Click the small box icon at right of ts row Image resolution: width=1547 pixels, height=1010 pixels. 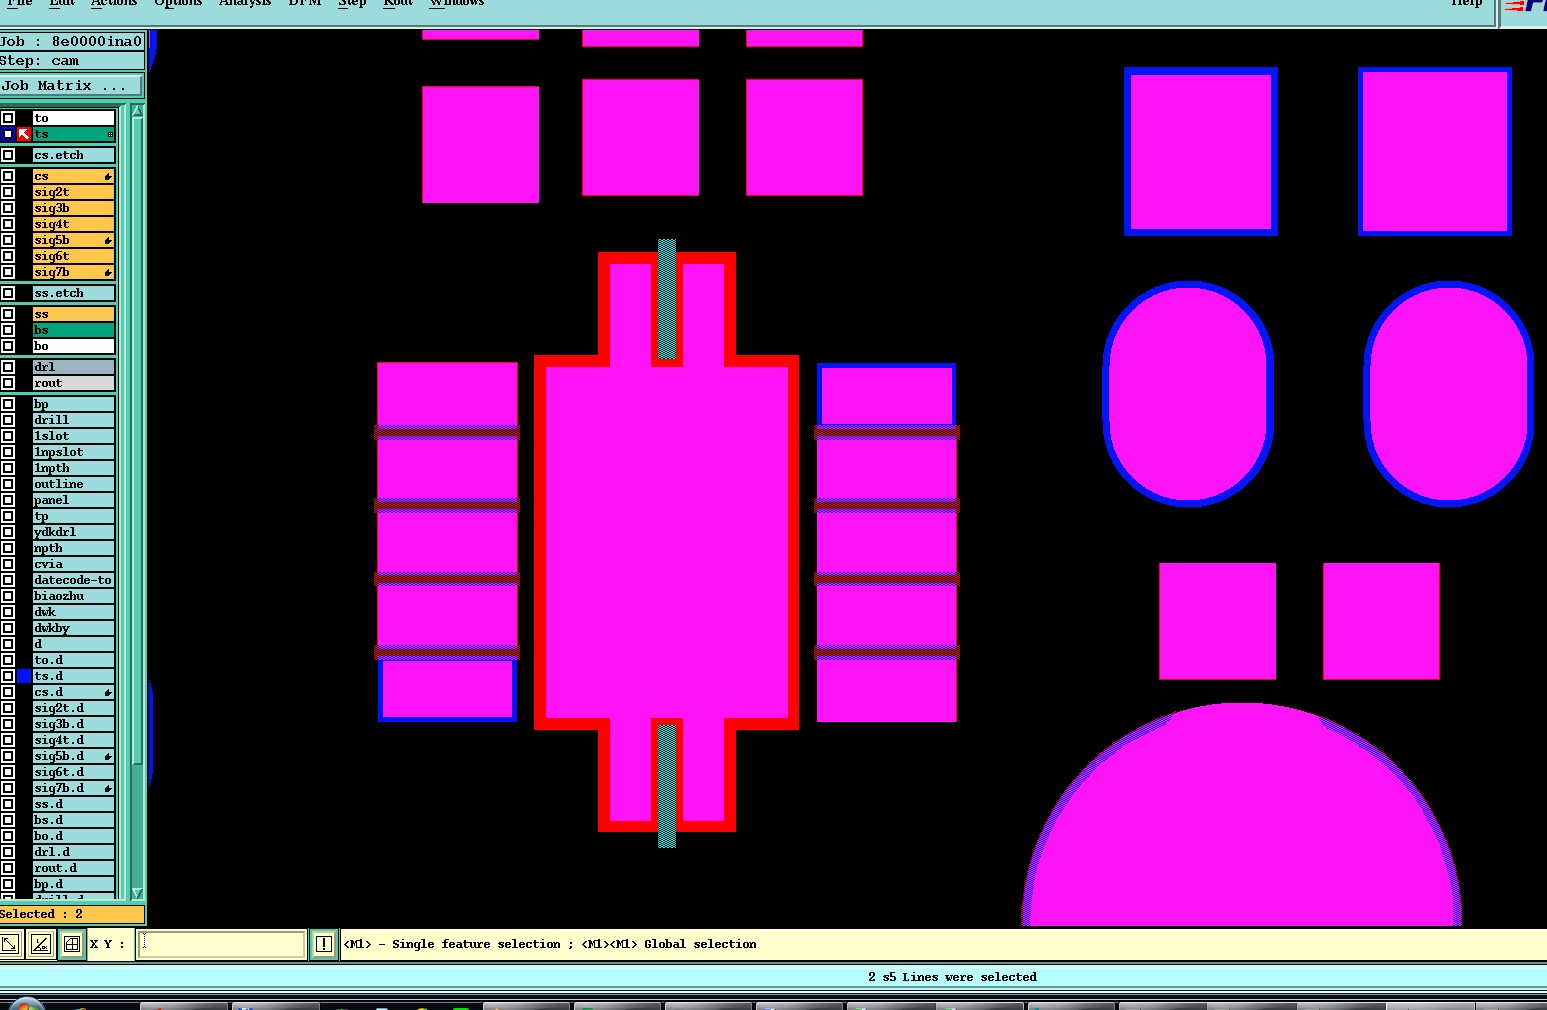[x=110, y=134]
